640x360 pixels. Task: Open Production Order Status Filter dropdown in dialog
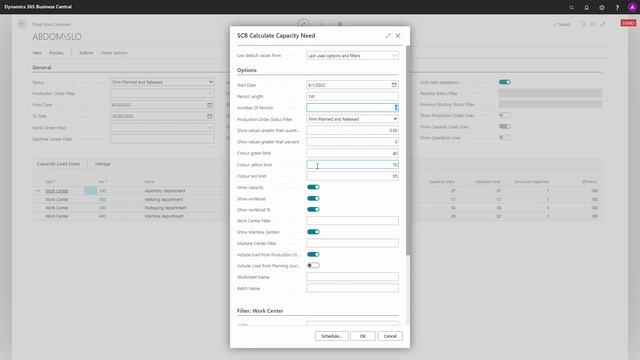[352, 119]
